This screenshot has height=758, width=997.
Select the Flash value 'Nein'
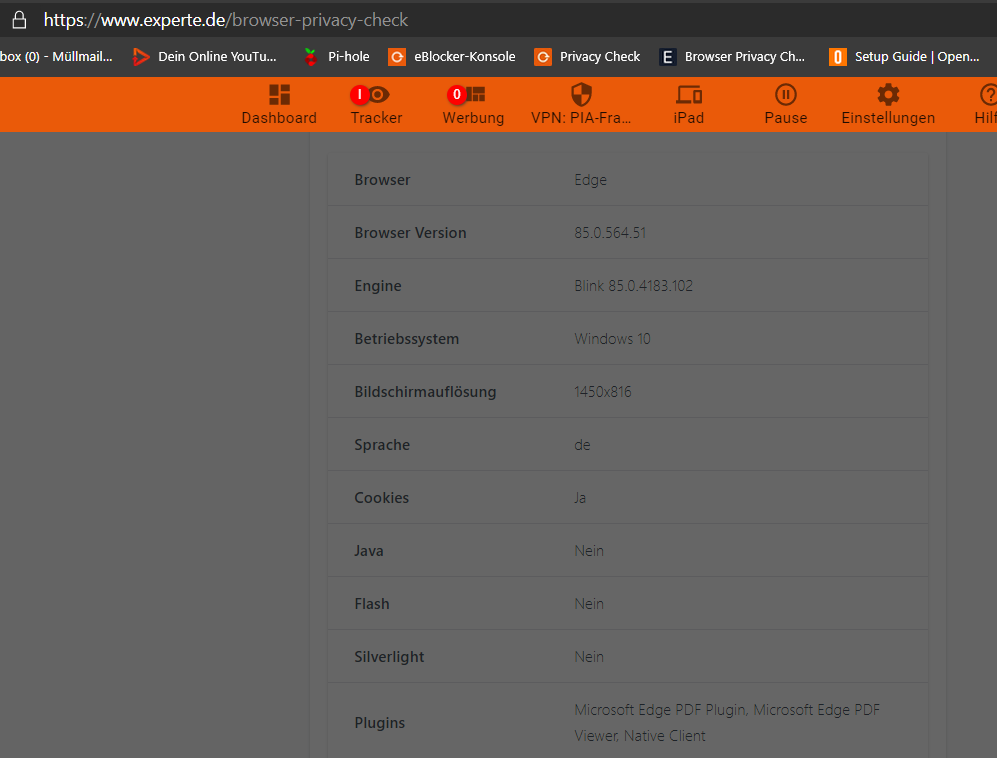pos(589,603)
